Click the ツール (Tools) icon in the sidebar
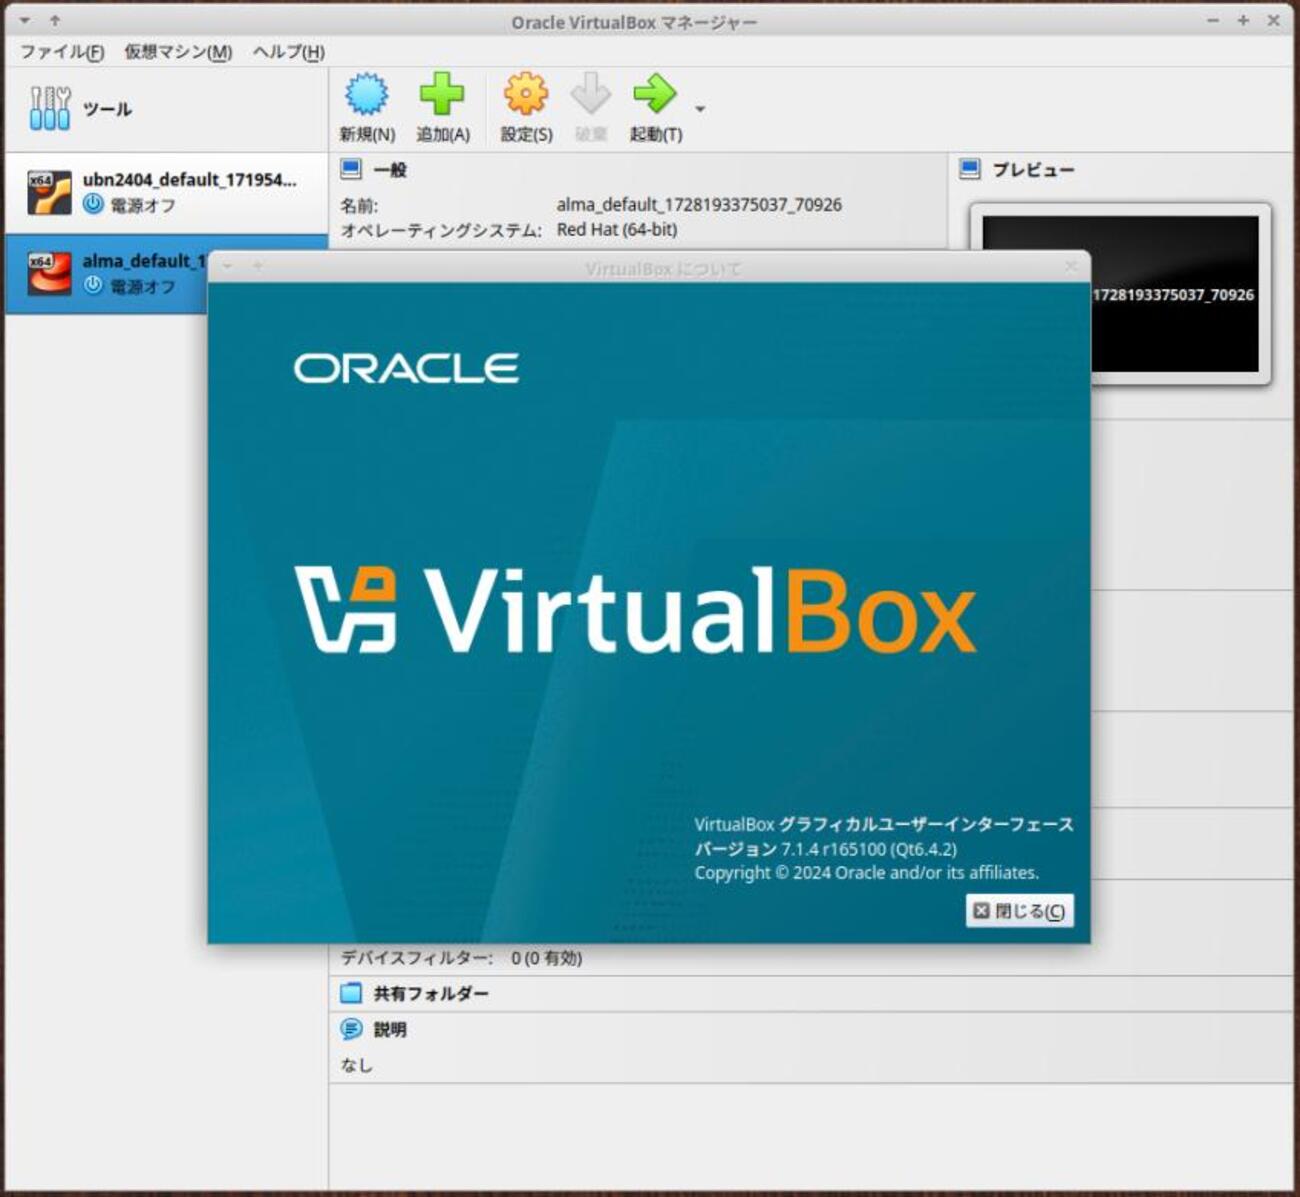This screenshot has width=1300, height=1197. (x=48, y=108)
